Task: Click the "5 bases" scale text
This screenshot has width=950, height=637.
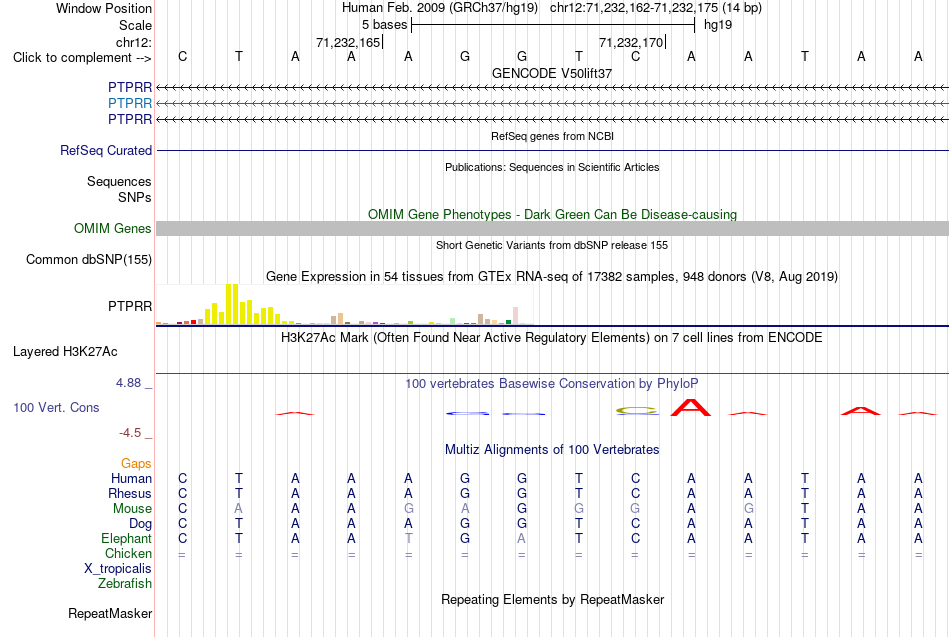Action: (385, 25)
